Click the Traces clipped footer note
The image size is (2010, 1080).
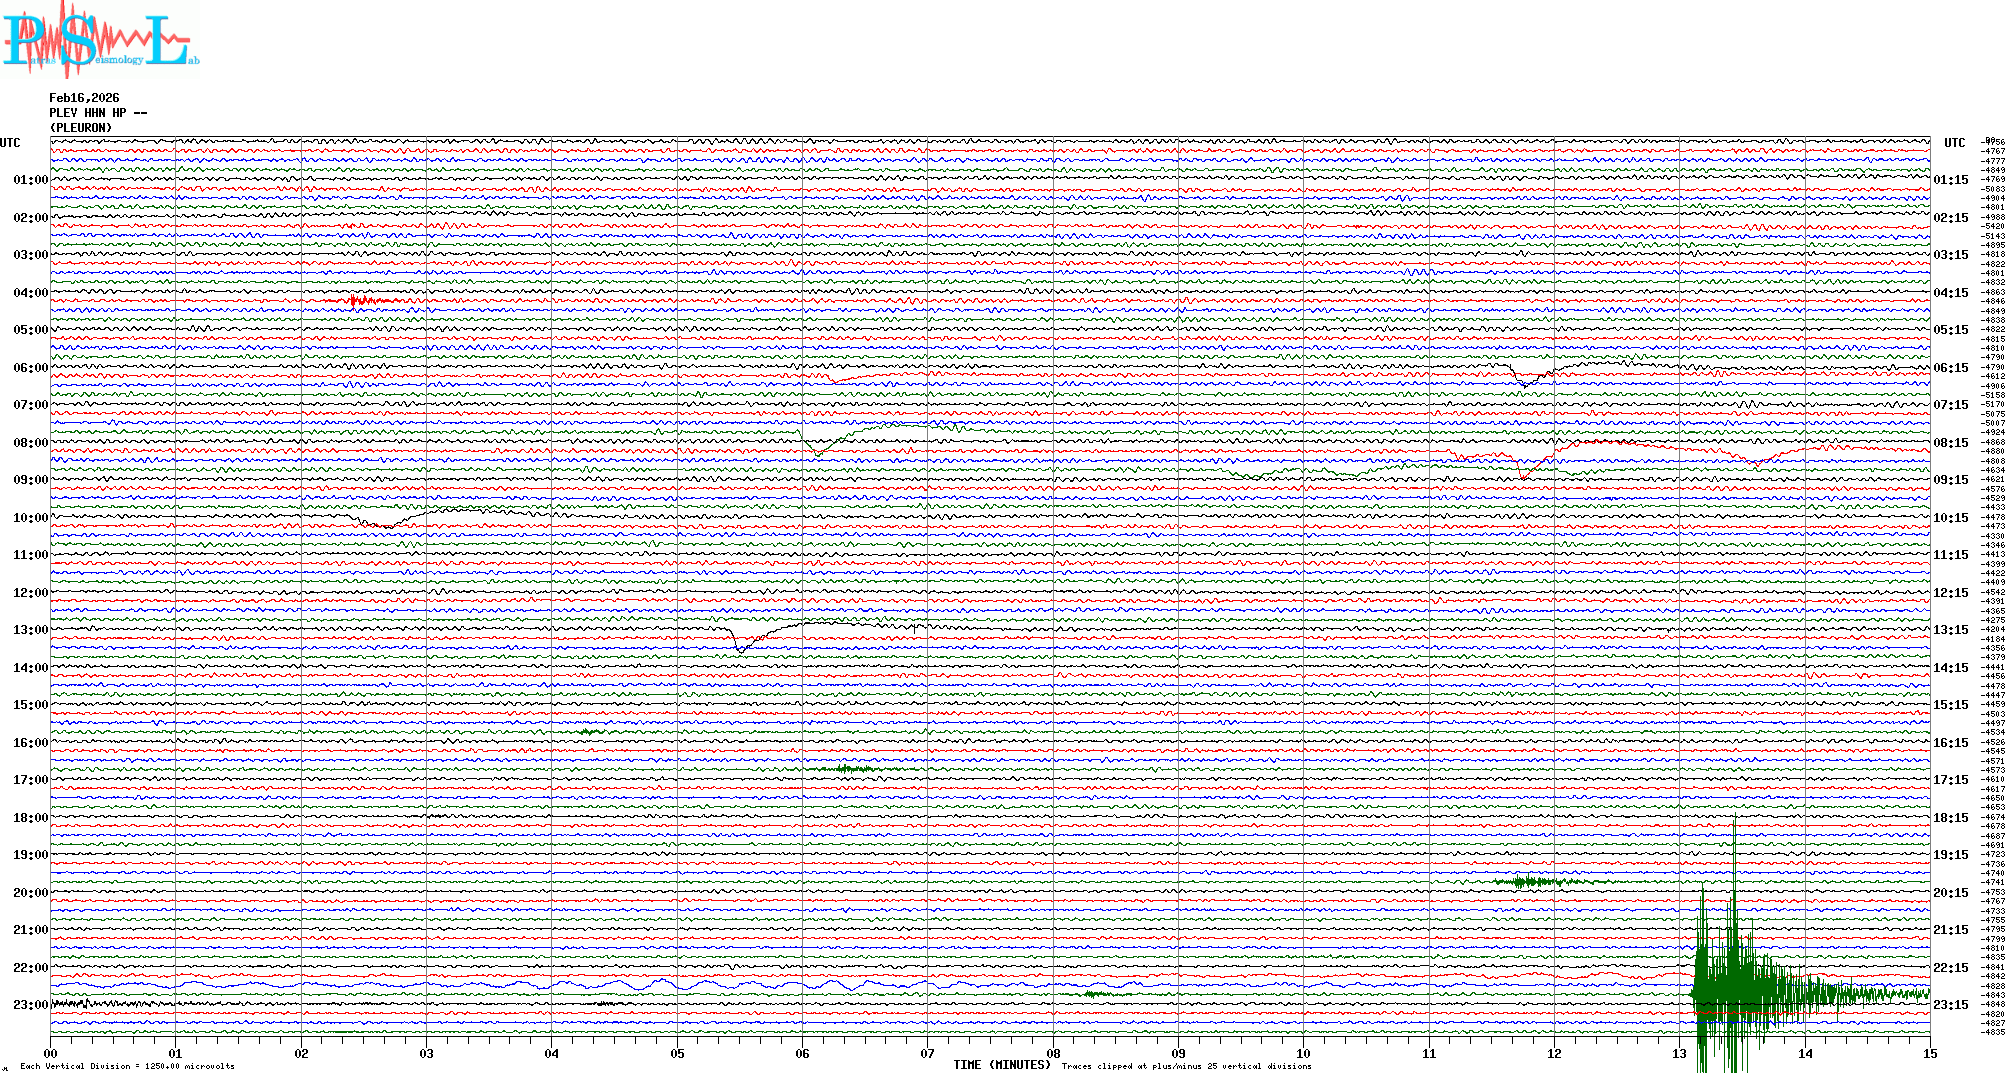pyautogui.click(x=1186, y=1066)
